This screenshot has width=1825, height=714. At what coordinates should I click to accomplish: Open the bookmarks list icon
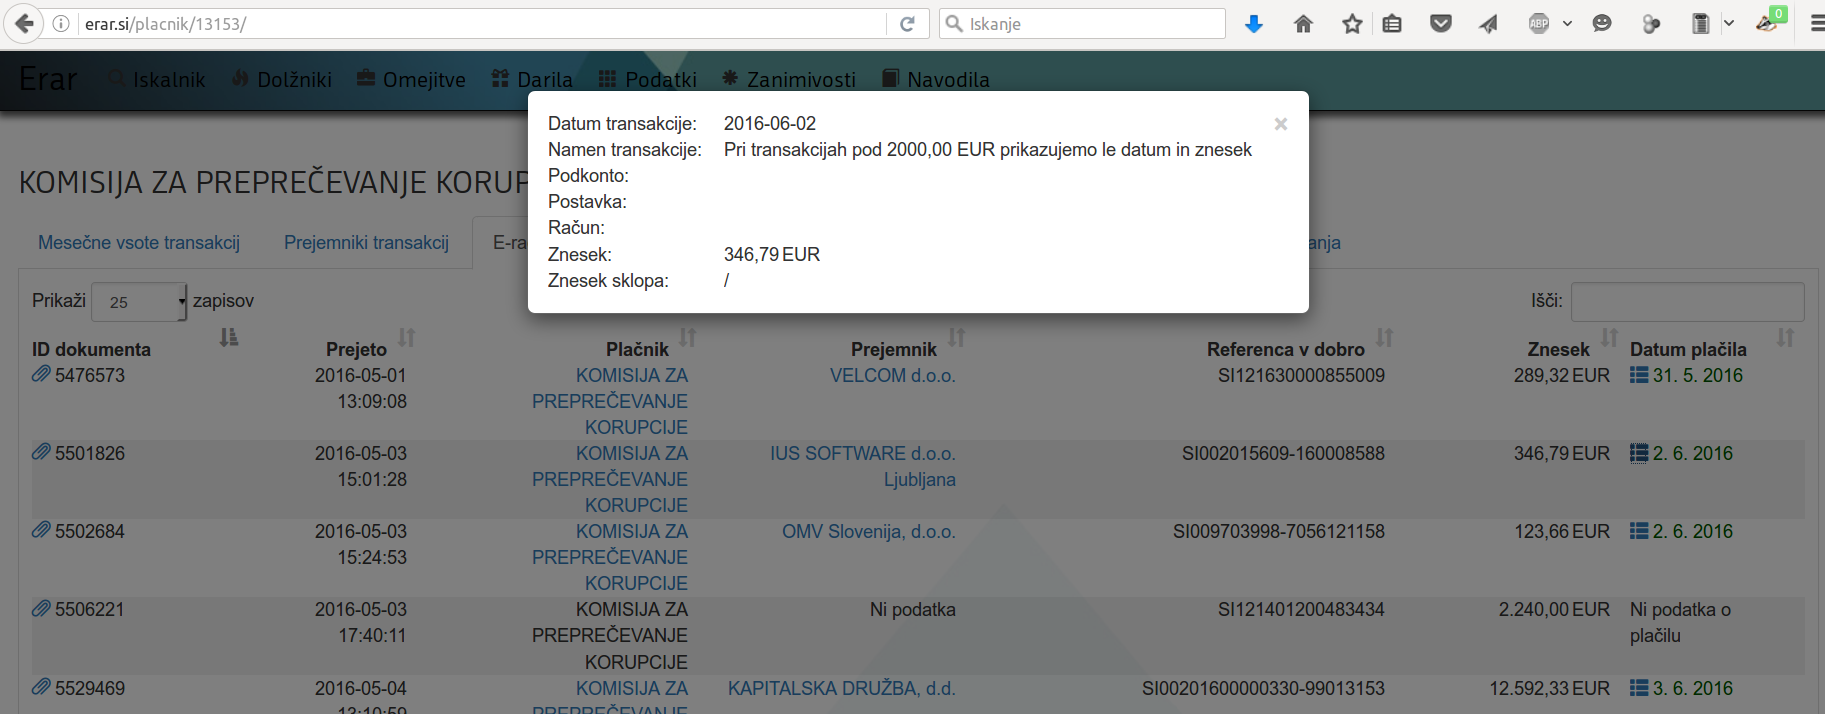click(1392, 24)
